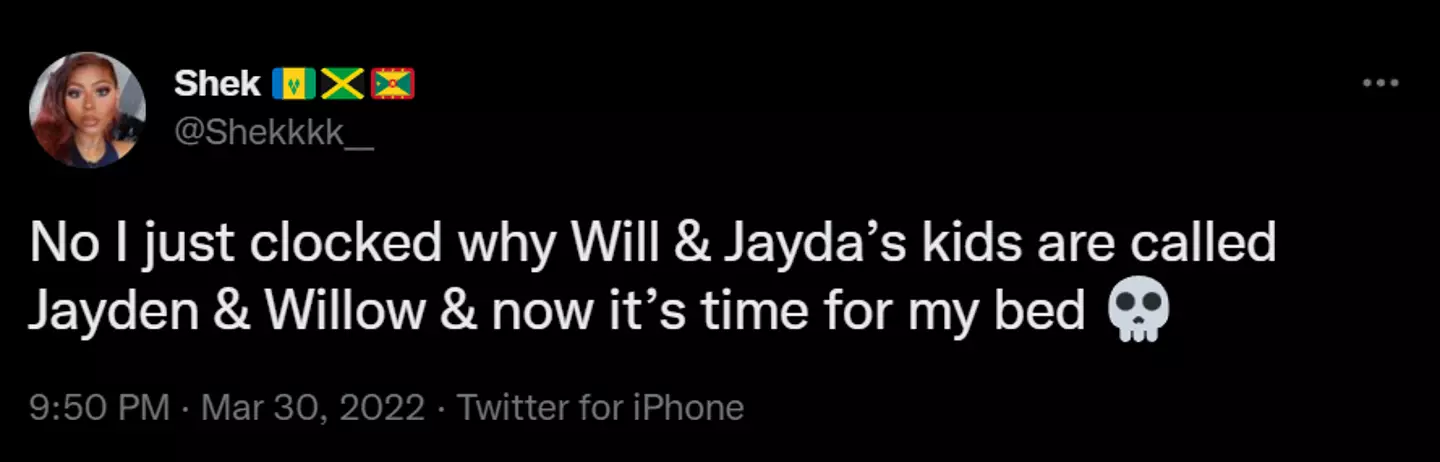
Task: Click the 9:50 PM timestamp
Action: (100, 407)
